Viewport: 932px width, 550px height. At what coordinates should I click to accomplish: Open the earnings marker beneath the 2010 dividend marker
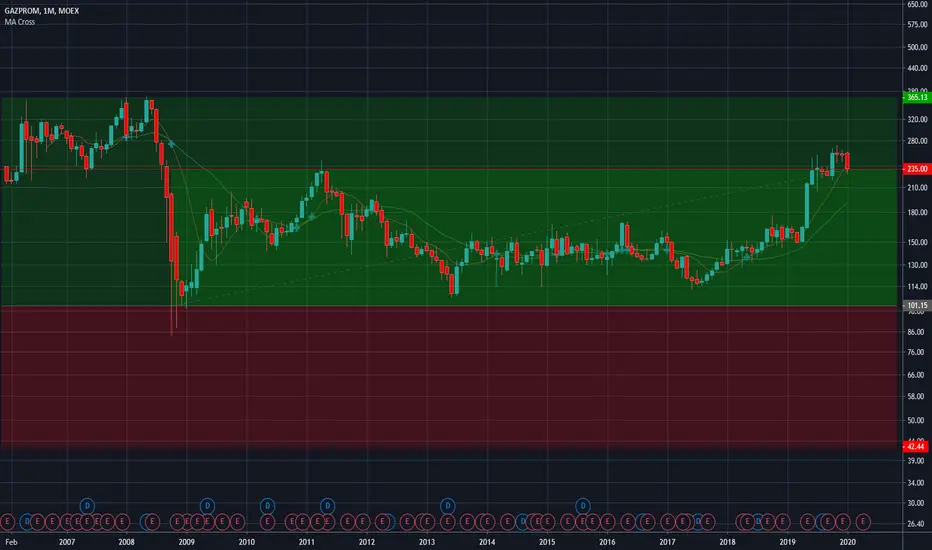pos(267,522)
